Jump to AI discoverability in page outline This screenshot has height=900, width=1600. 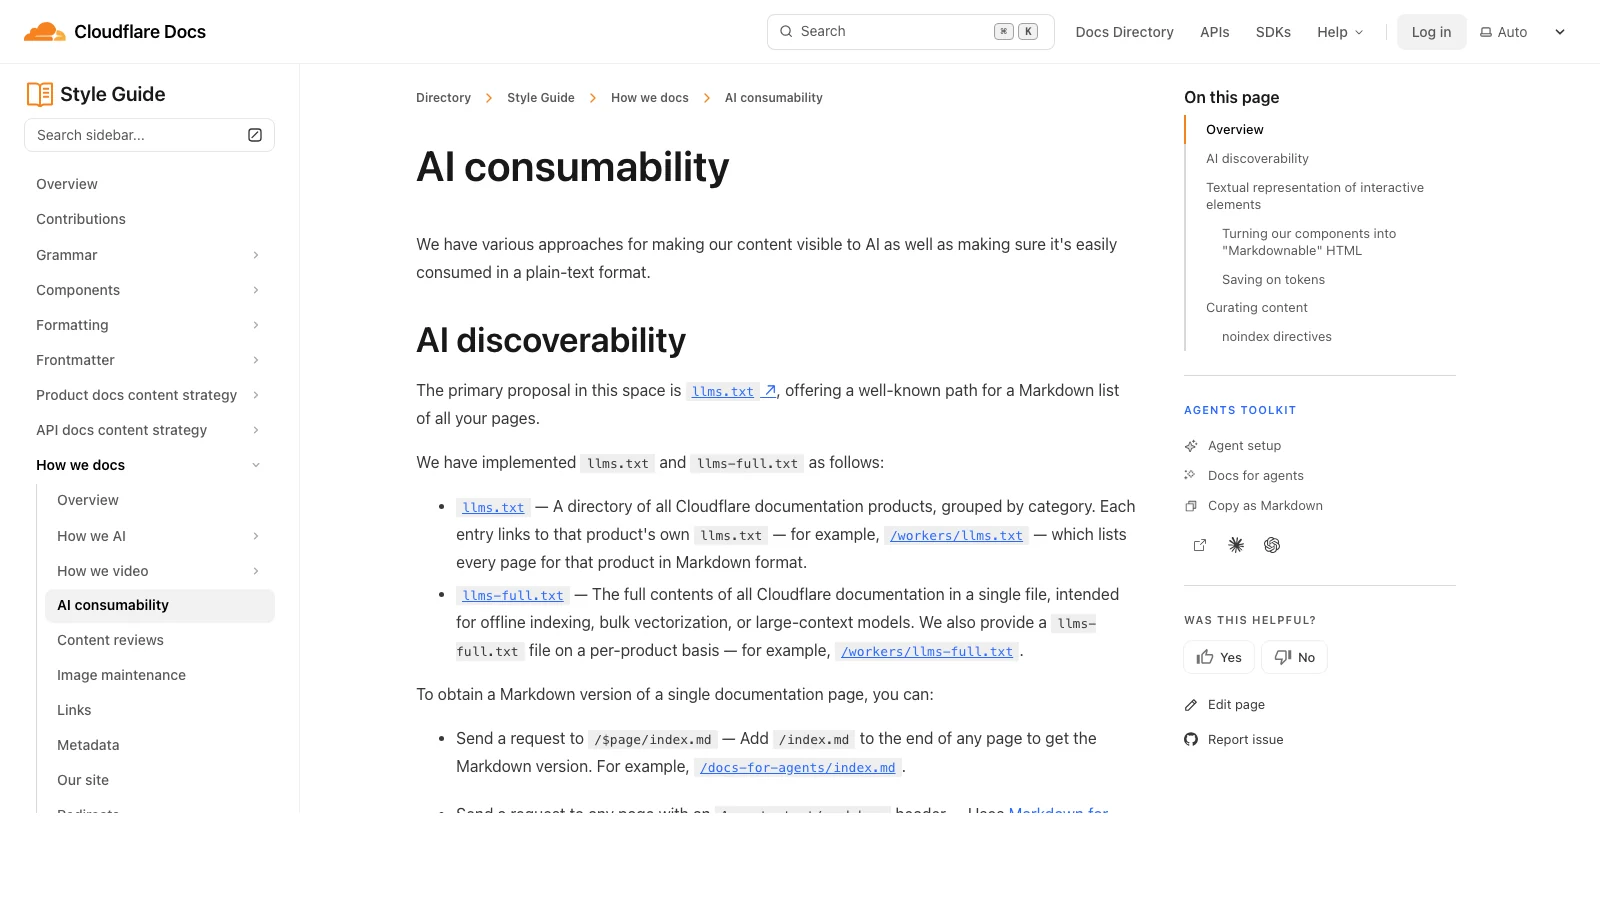1257,159
